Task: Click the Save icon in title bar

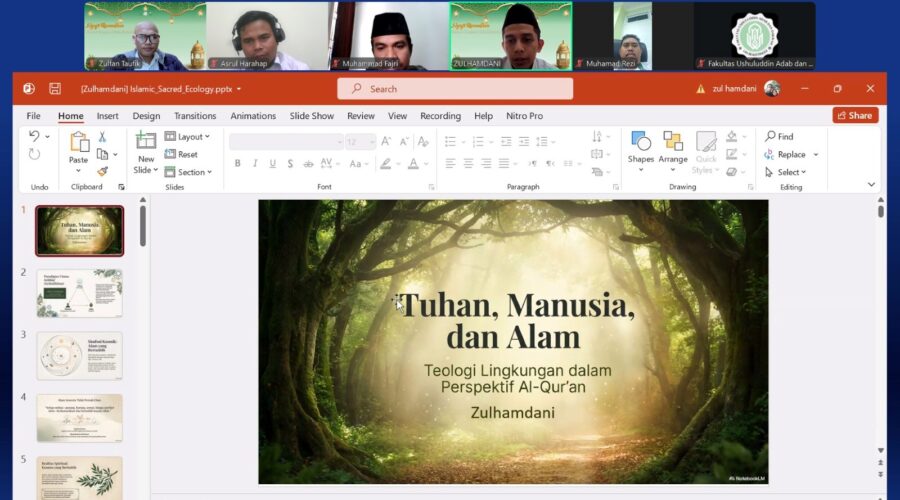Action: [55, 89]
